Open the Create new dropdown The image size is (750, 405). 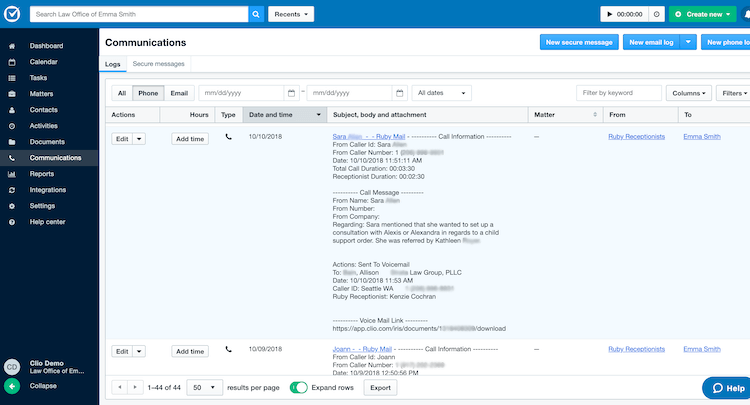point(704,14)
